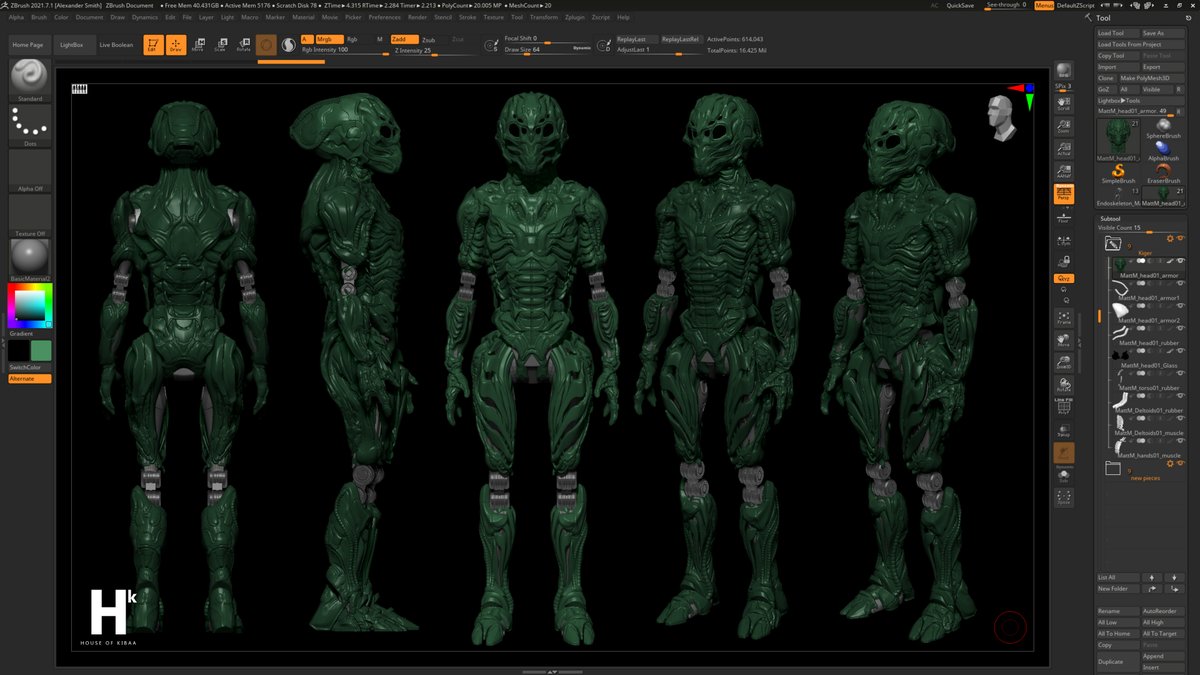1200x675 pixels.
Task: Click the Home Page button
Action: pos(28,45)
